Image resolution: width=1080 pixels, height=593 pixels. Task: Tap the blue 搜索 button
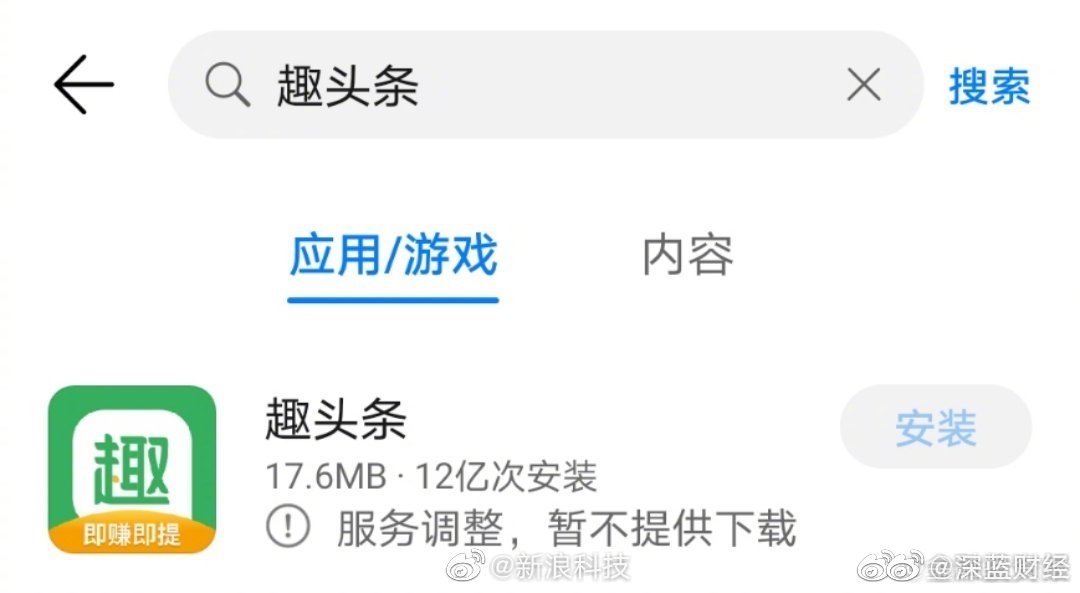989,86
